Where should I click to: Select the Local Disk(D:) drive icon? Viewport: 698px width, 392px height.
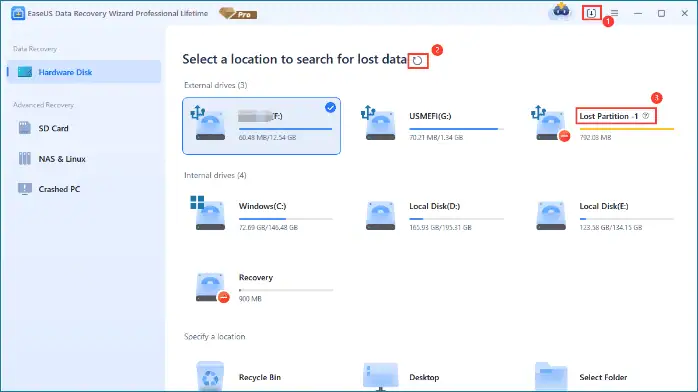380,216
